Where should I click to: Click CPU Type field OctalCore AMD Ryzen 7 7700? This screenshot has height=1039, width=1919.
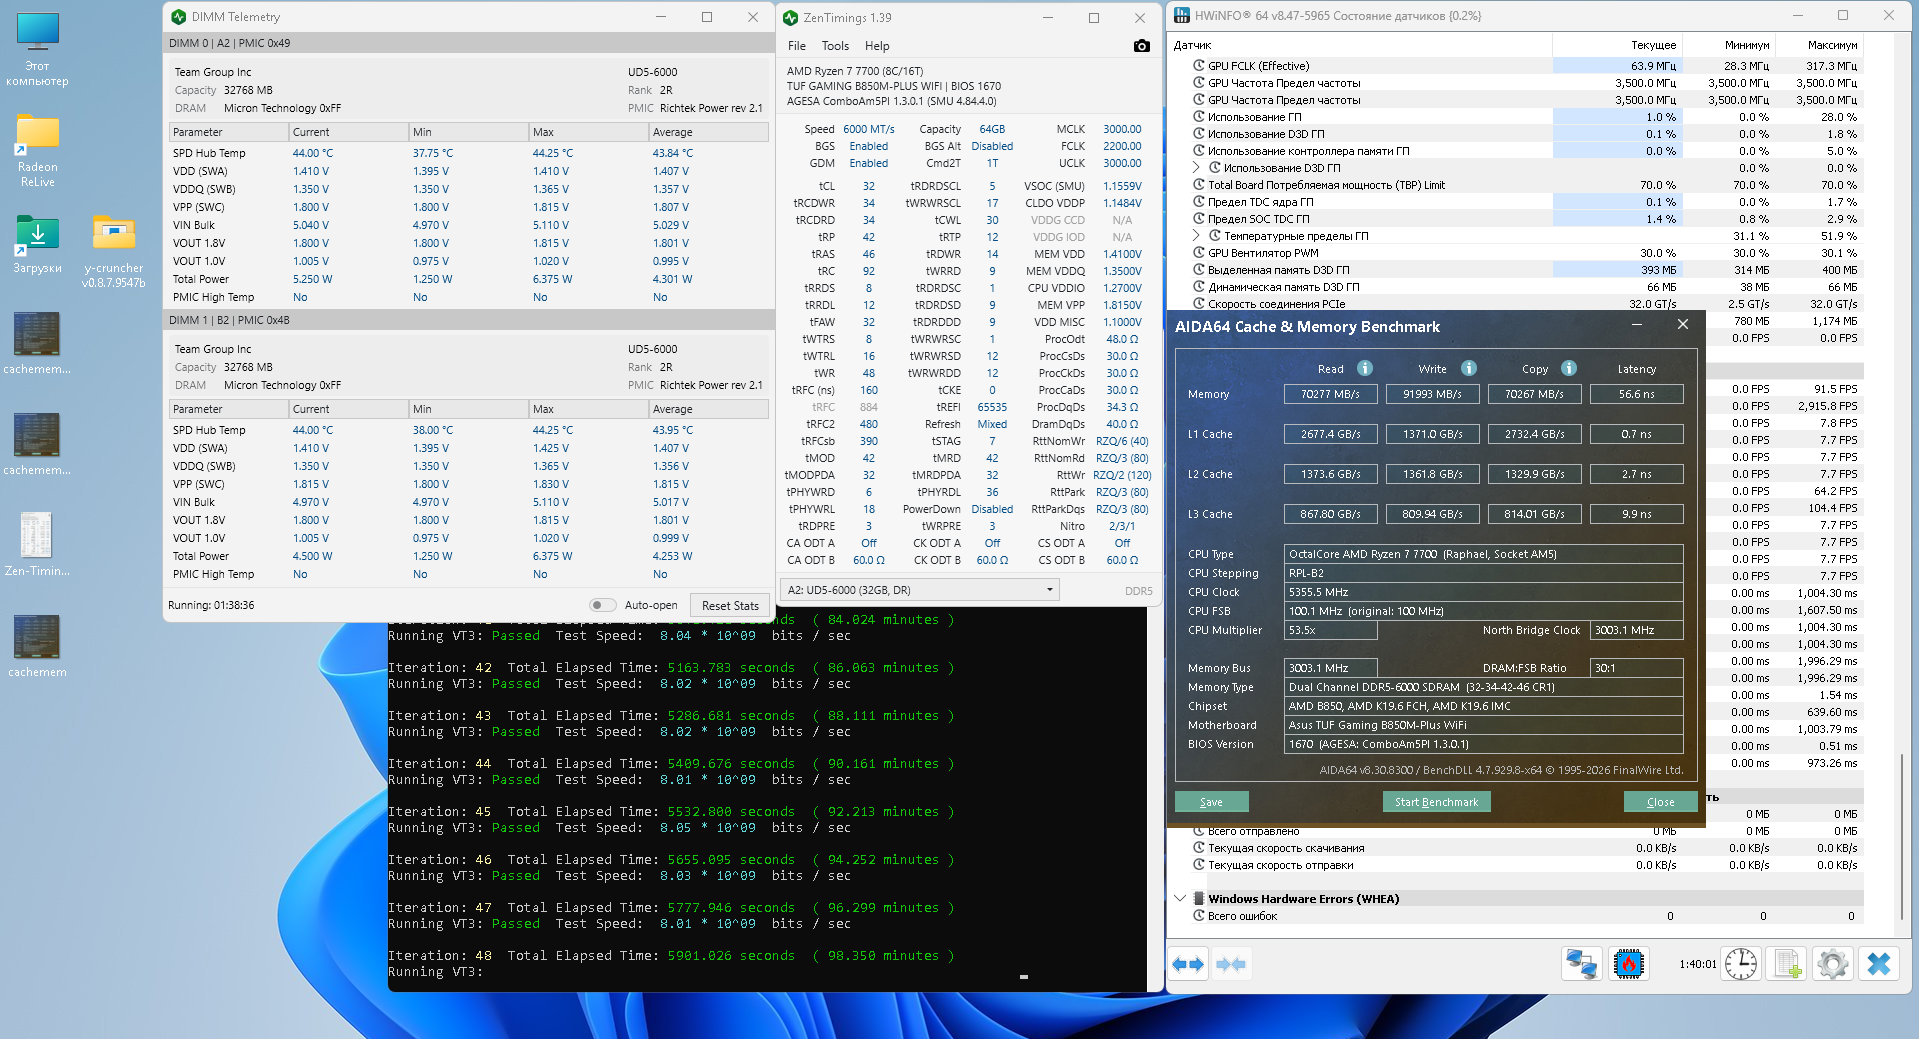point(1483,554)
